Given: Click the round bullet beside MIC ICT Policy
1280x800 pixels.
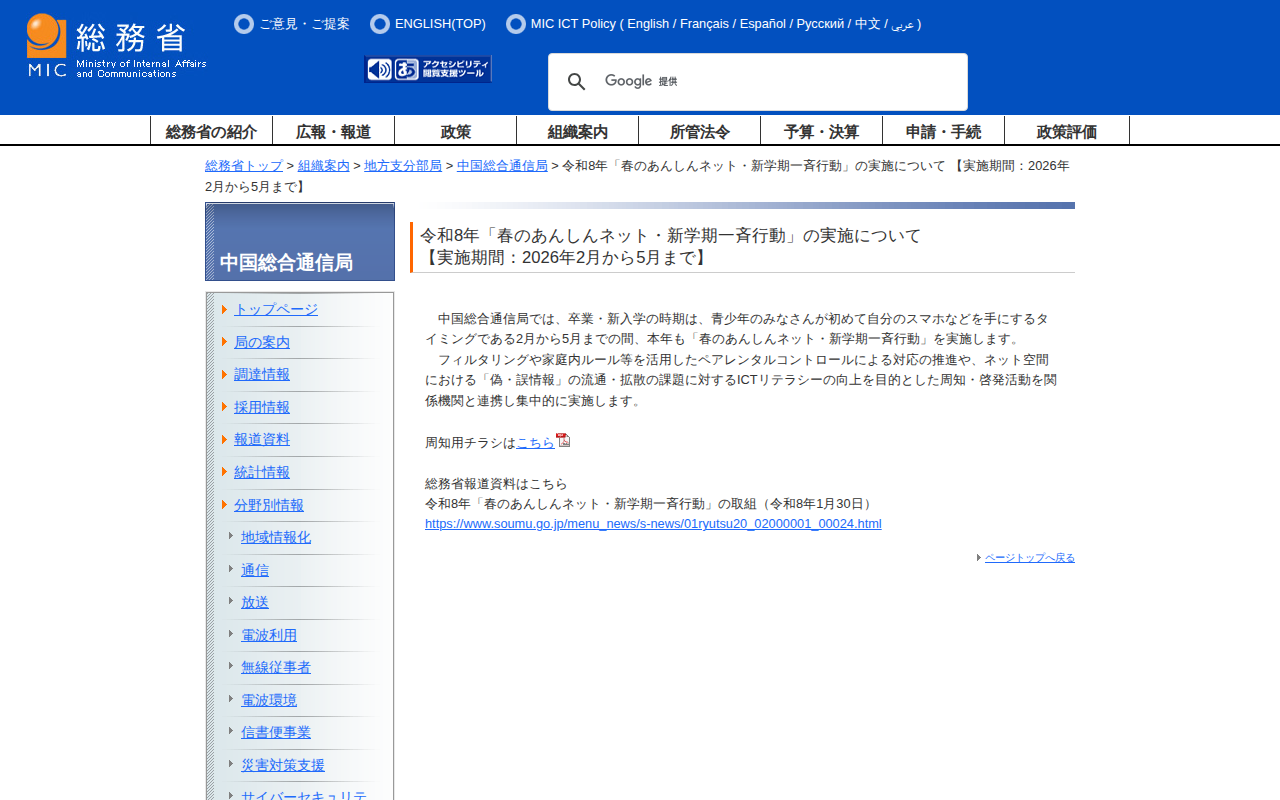Looking at the screenshot, I should pyautogui.click(x=515, y=24).
